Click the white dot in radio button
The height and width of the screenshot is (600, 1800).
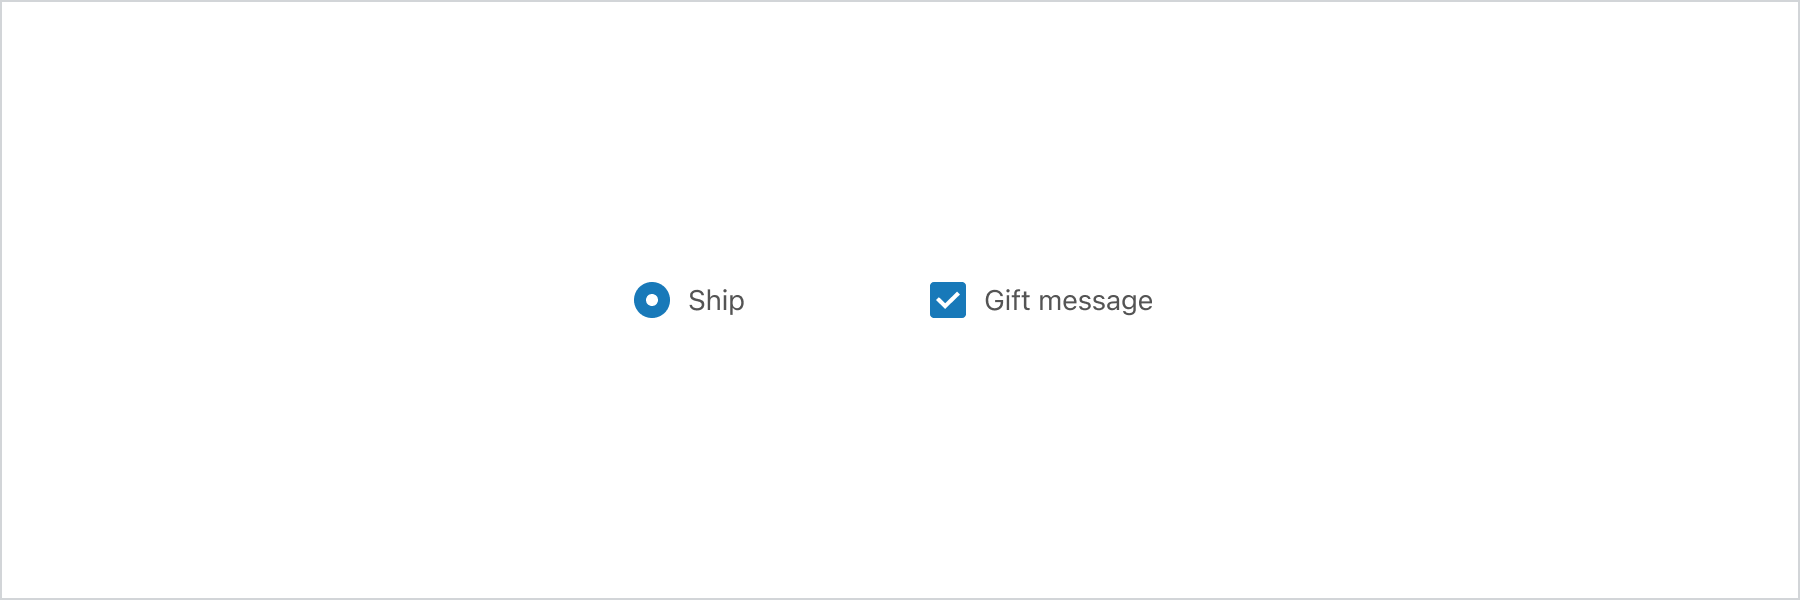pyautogui.click(x=652, y=300)
